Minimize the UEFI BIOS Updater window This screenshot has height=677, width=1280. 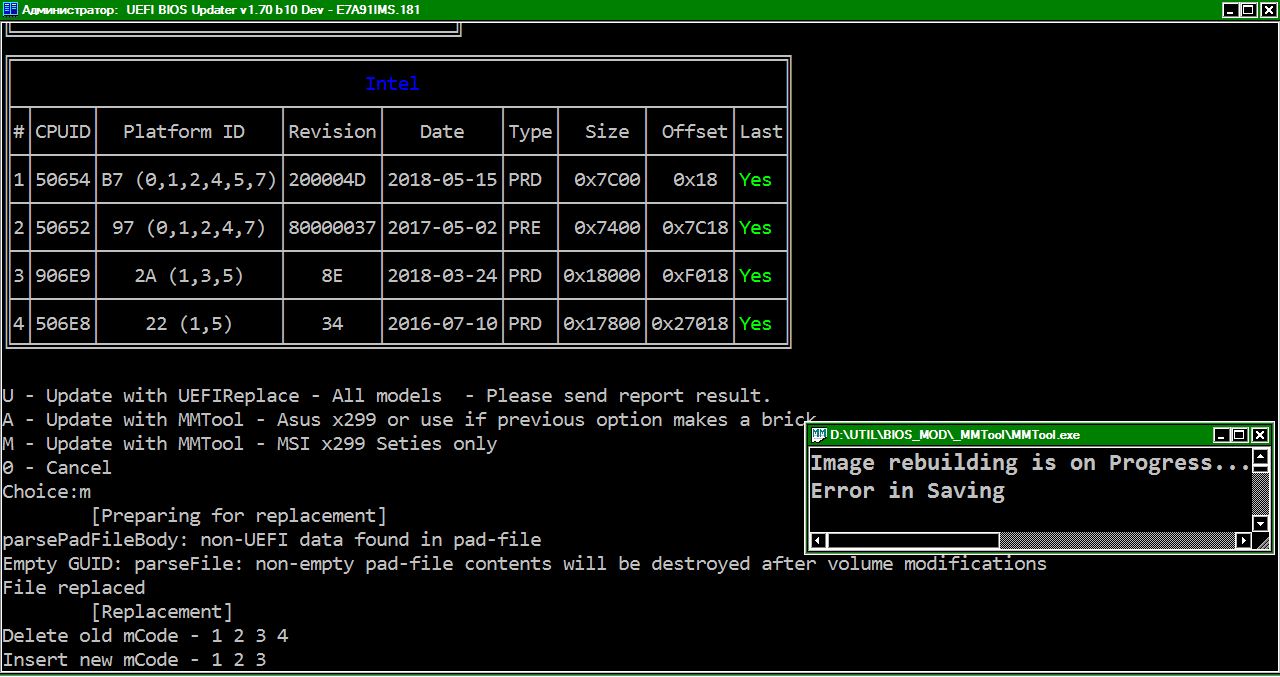[1231, 10]
